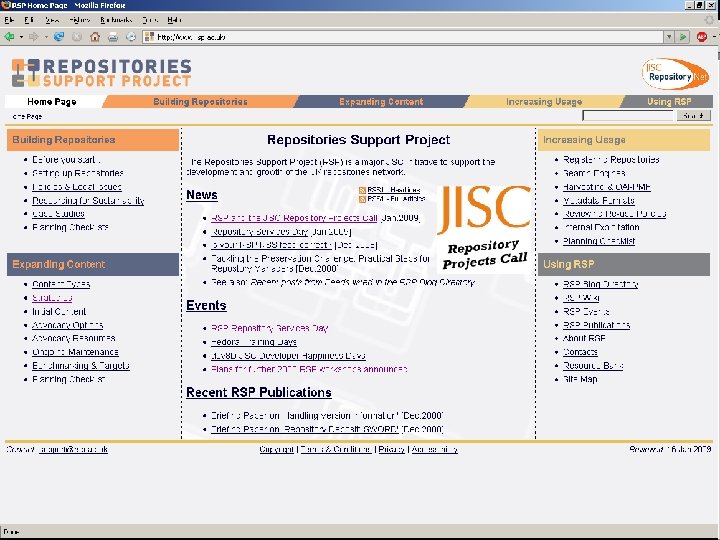The image size is (720, 540).
Task: Open the Resourcing for Sustainability link
Action: click(88, 201)
